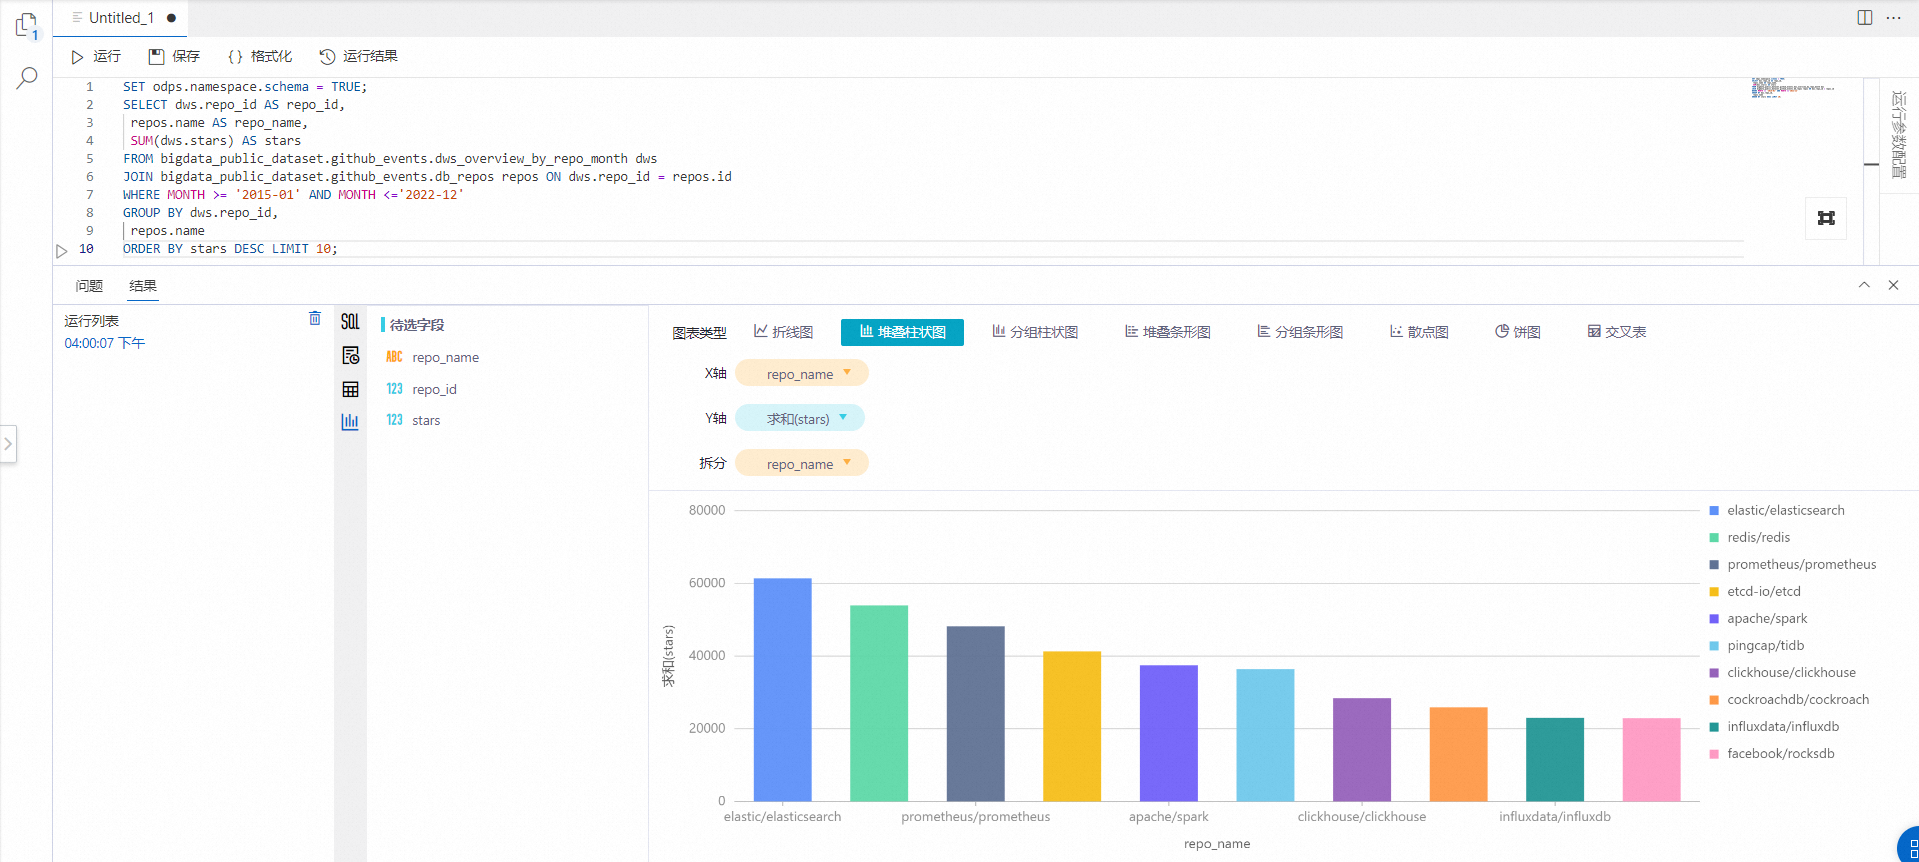Open the log view icon
The width and height of the screenshot is (1919, 862).
[350, 356]
